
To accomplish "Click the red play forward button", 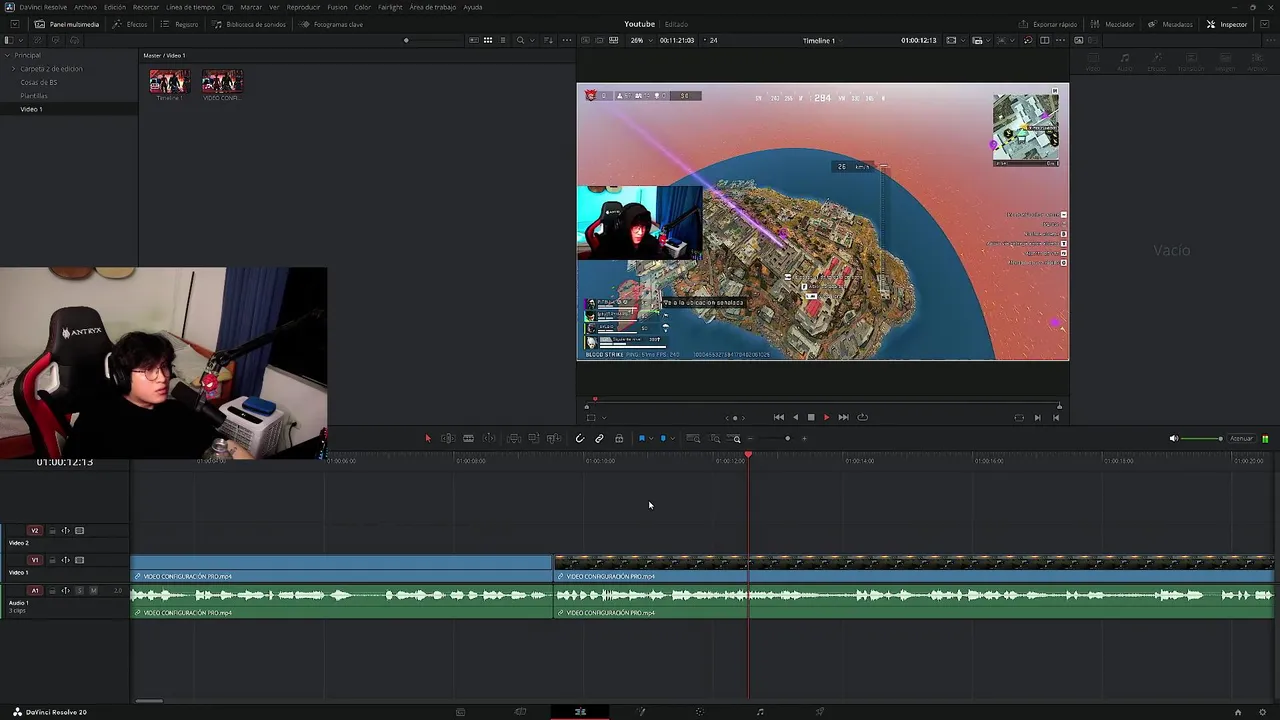I will [x=826, y=417].
